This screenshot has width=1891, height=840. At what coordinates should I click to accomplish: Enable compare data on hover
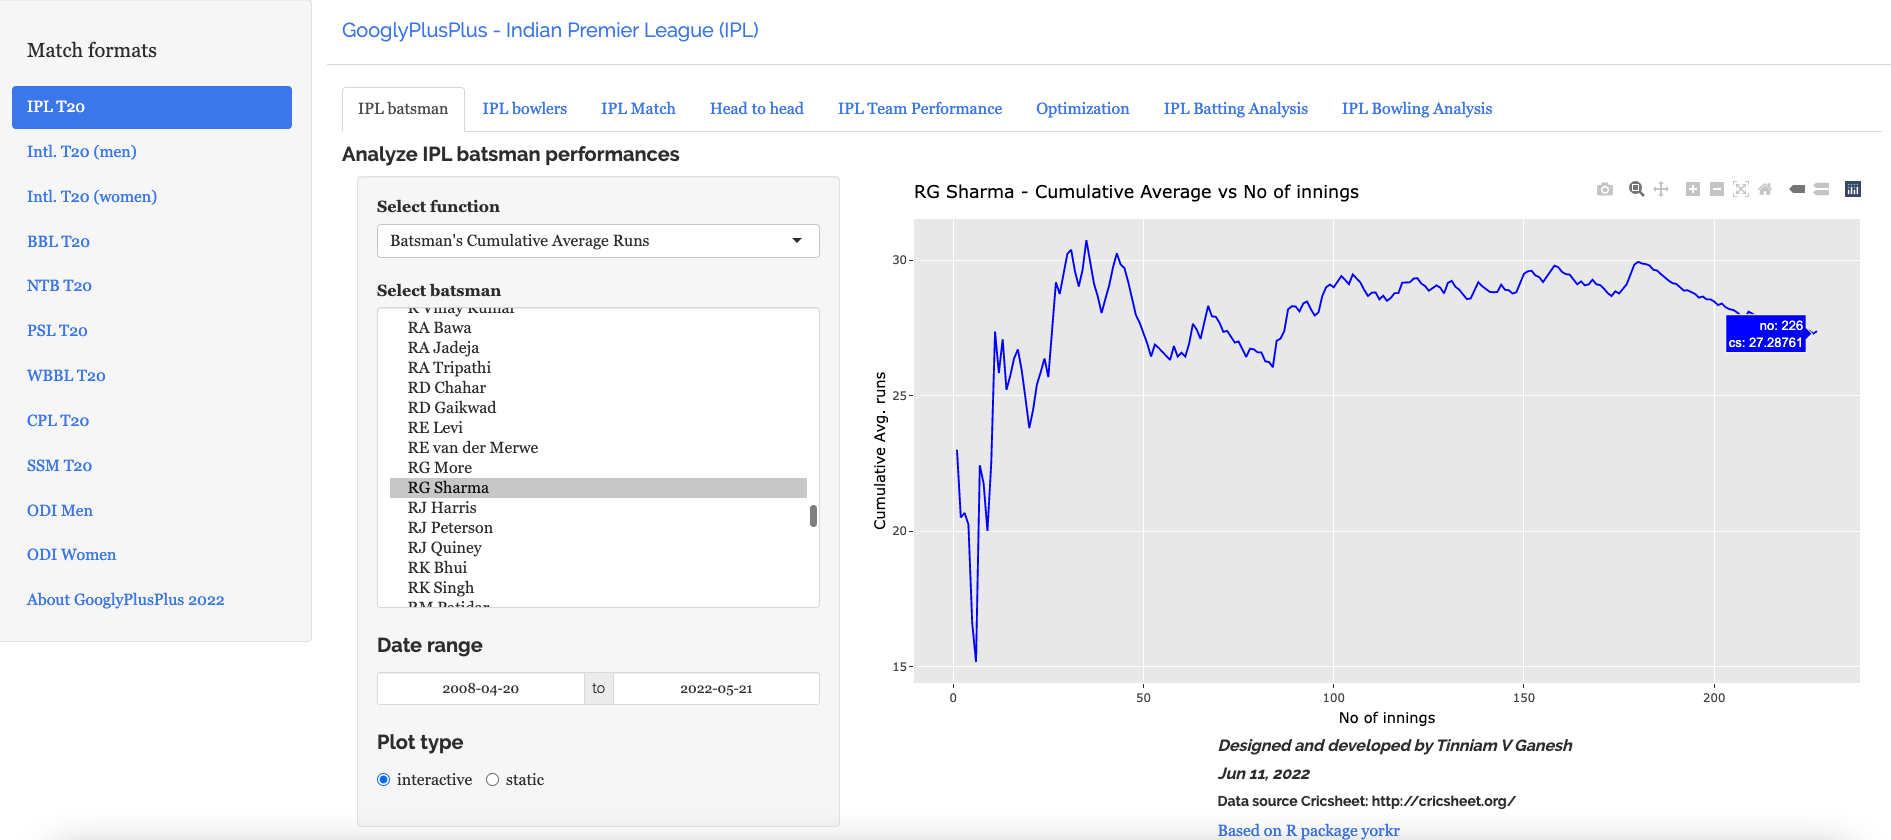[1821, 189]
